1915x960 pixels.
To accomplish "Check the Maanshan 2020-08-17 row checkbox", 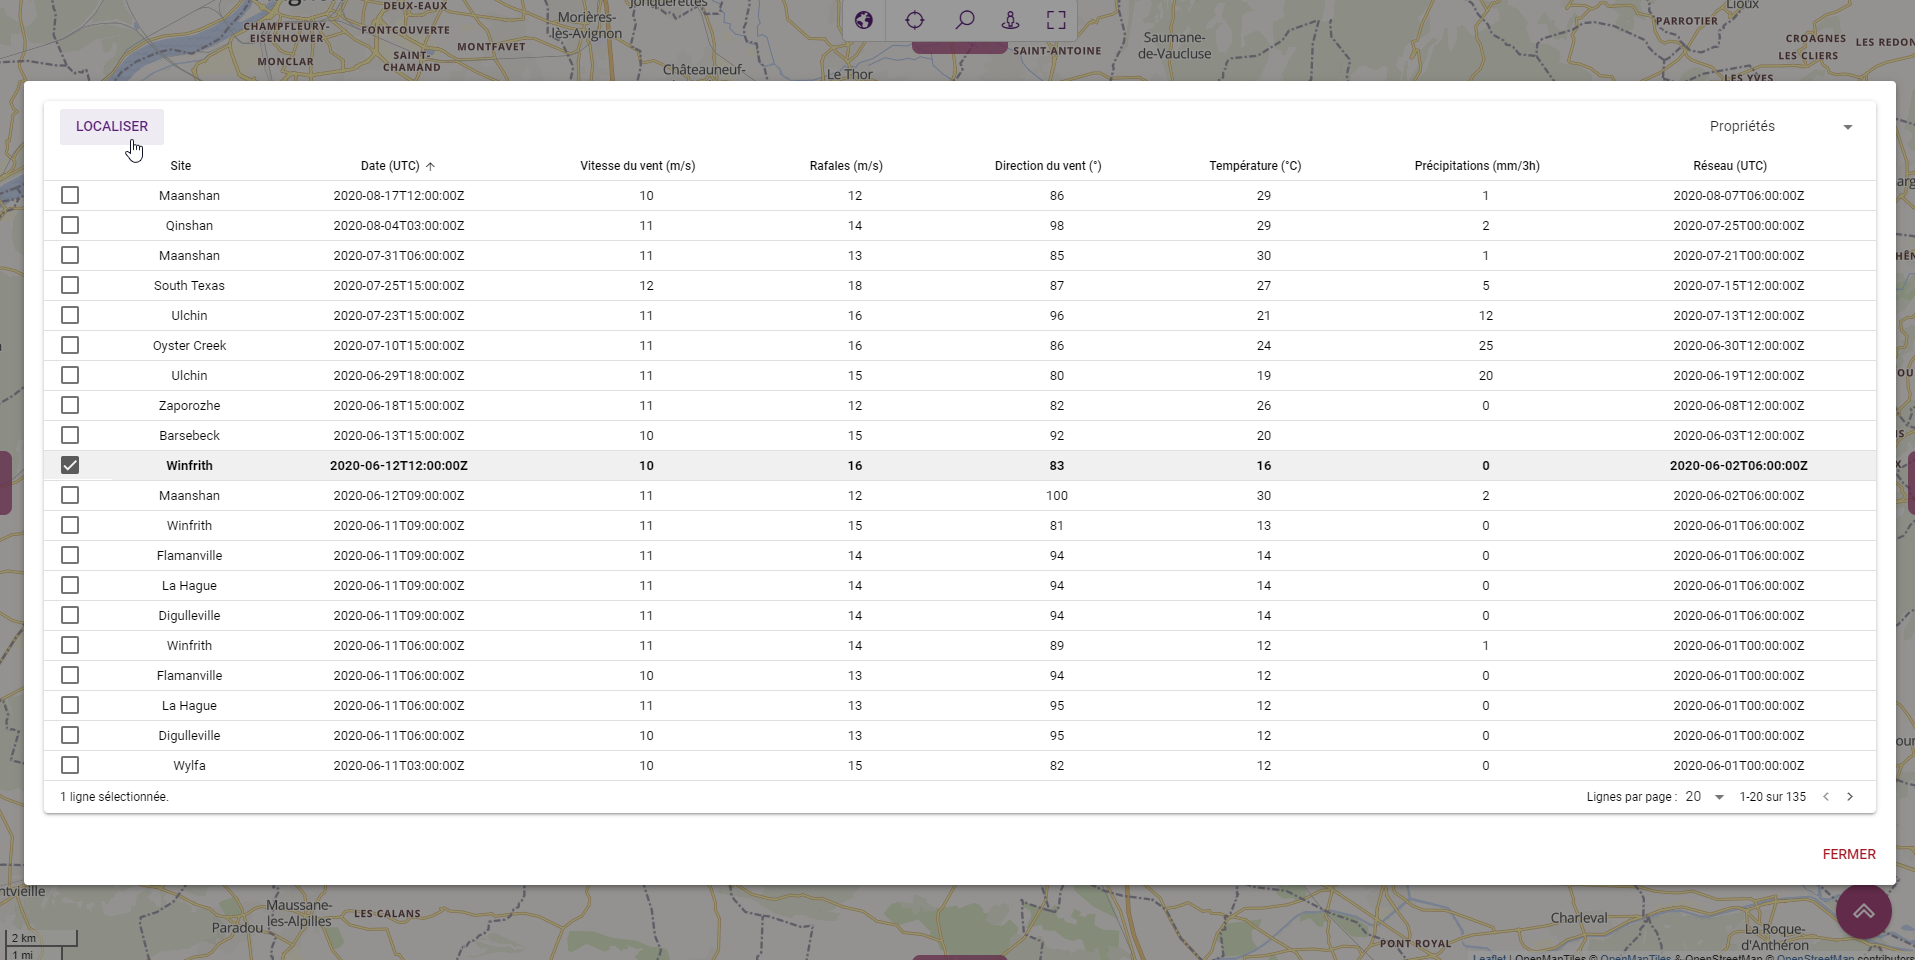I will pos(70,195).
